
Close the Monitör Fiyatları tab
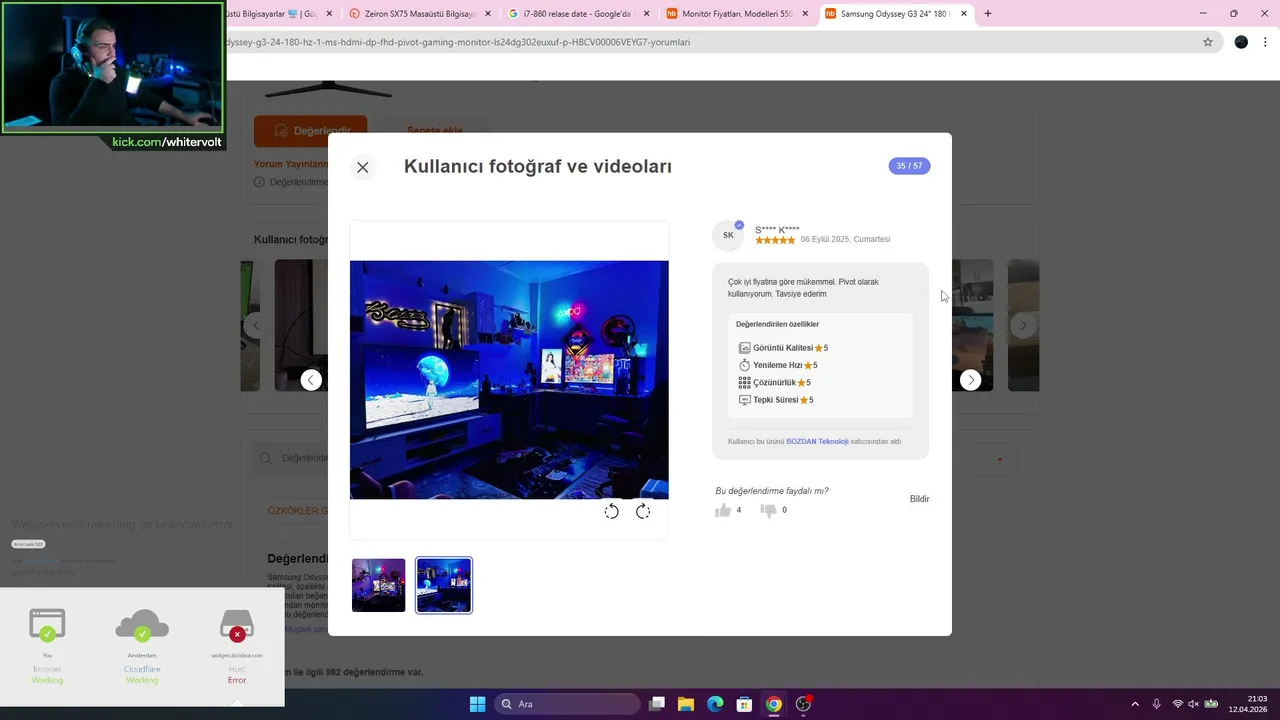805,14
